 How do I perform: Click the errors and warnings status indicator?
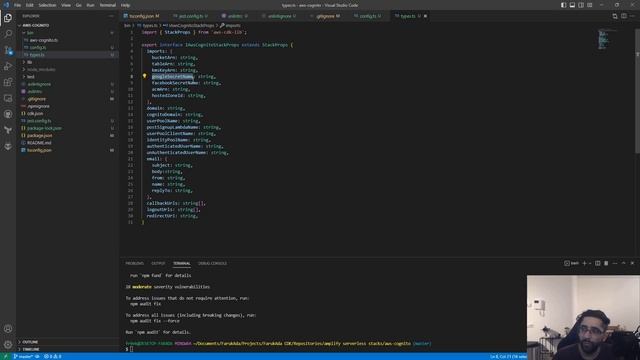pyautogui.click(x=52, y=357)
